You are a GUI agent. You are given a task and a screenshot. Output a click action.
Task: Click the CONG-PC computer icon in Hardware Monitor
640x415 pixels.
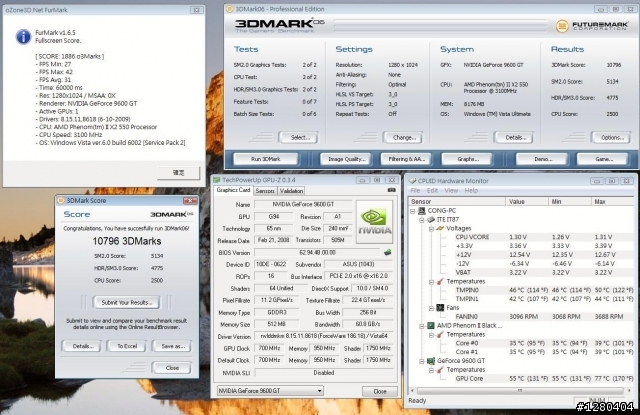[422, 211]
